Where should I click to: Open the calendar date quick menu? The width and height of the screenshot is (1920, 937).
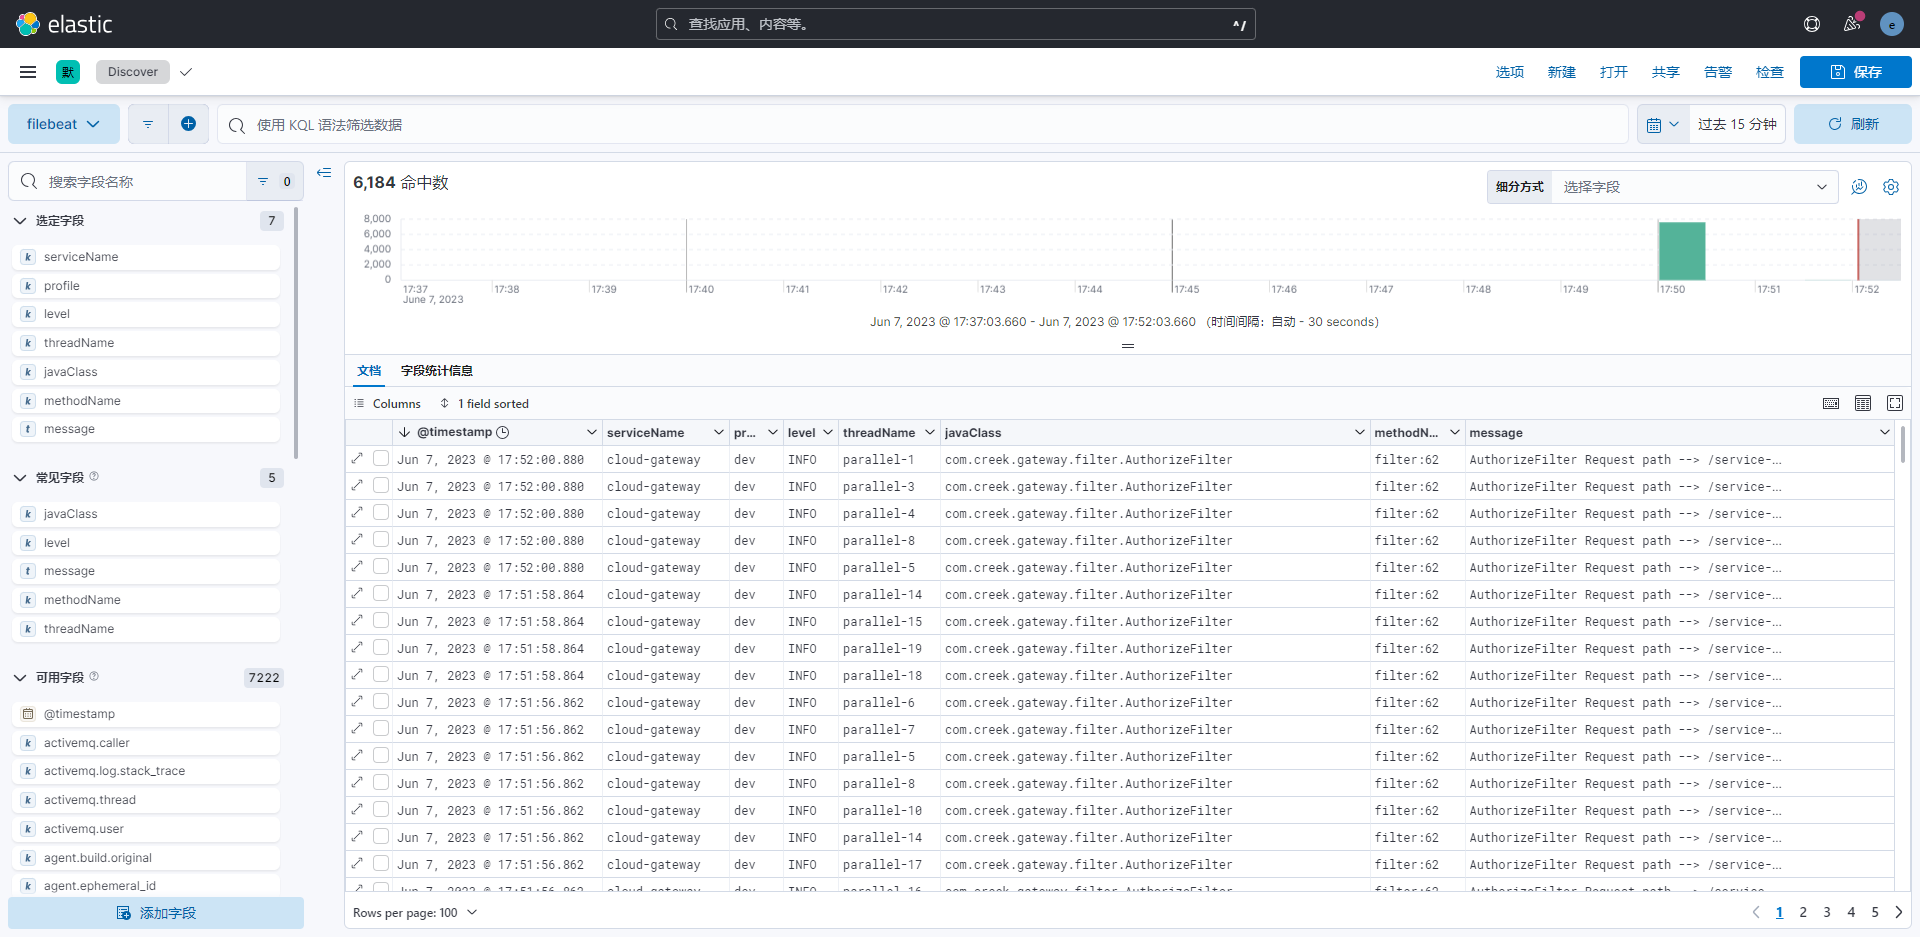point(1662,125)
